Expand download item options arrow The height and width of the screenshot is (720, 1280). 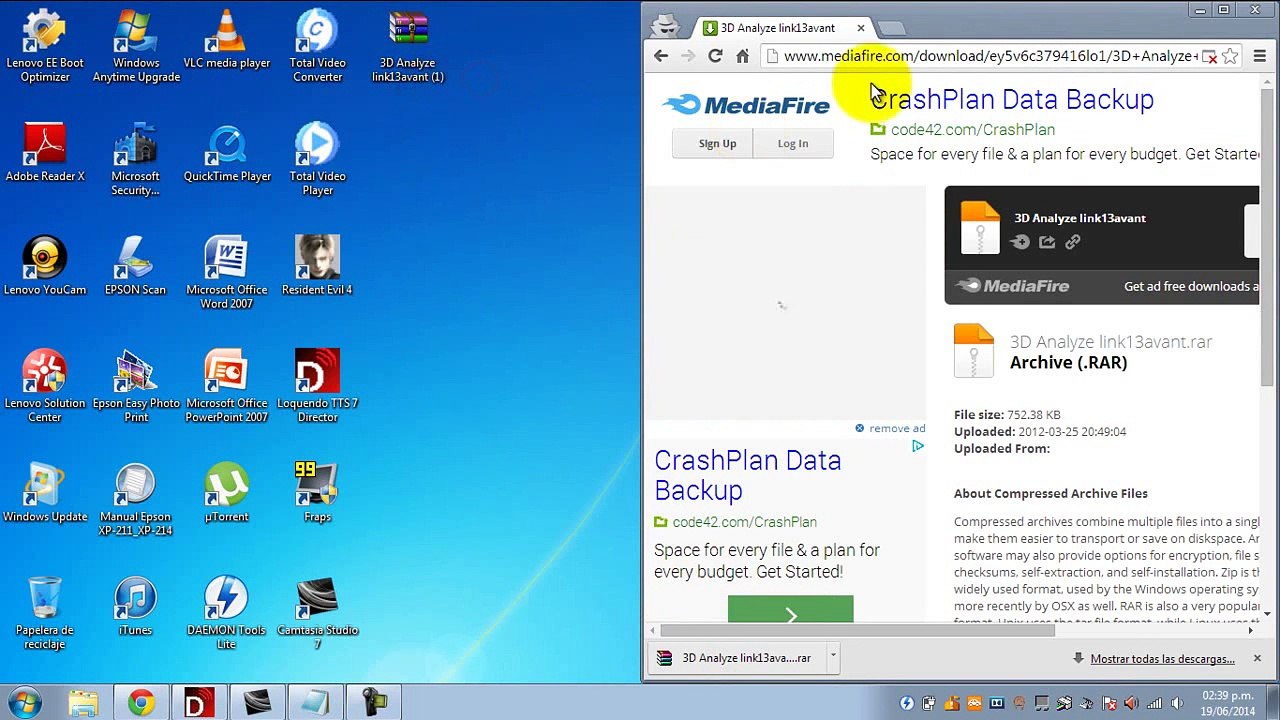click(x=832, y=657)
